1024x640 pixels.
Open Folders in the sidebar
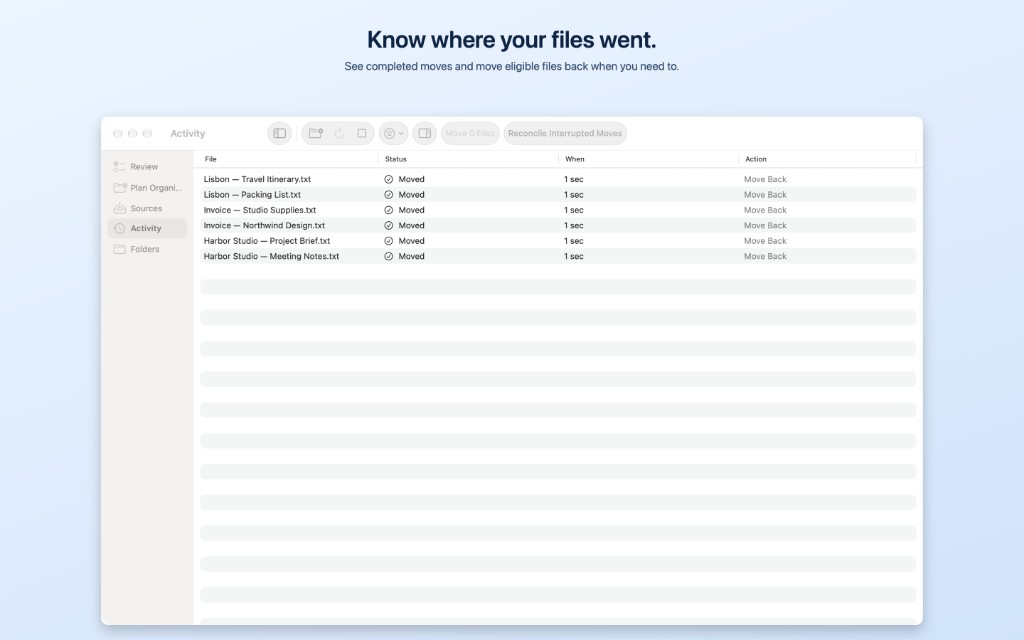tap(147, 249)
